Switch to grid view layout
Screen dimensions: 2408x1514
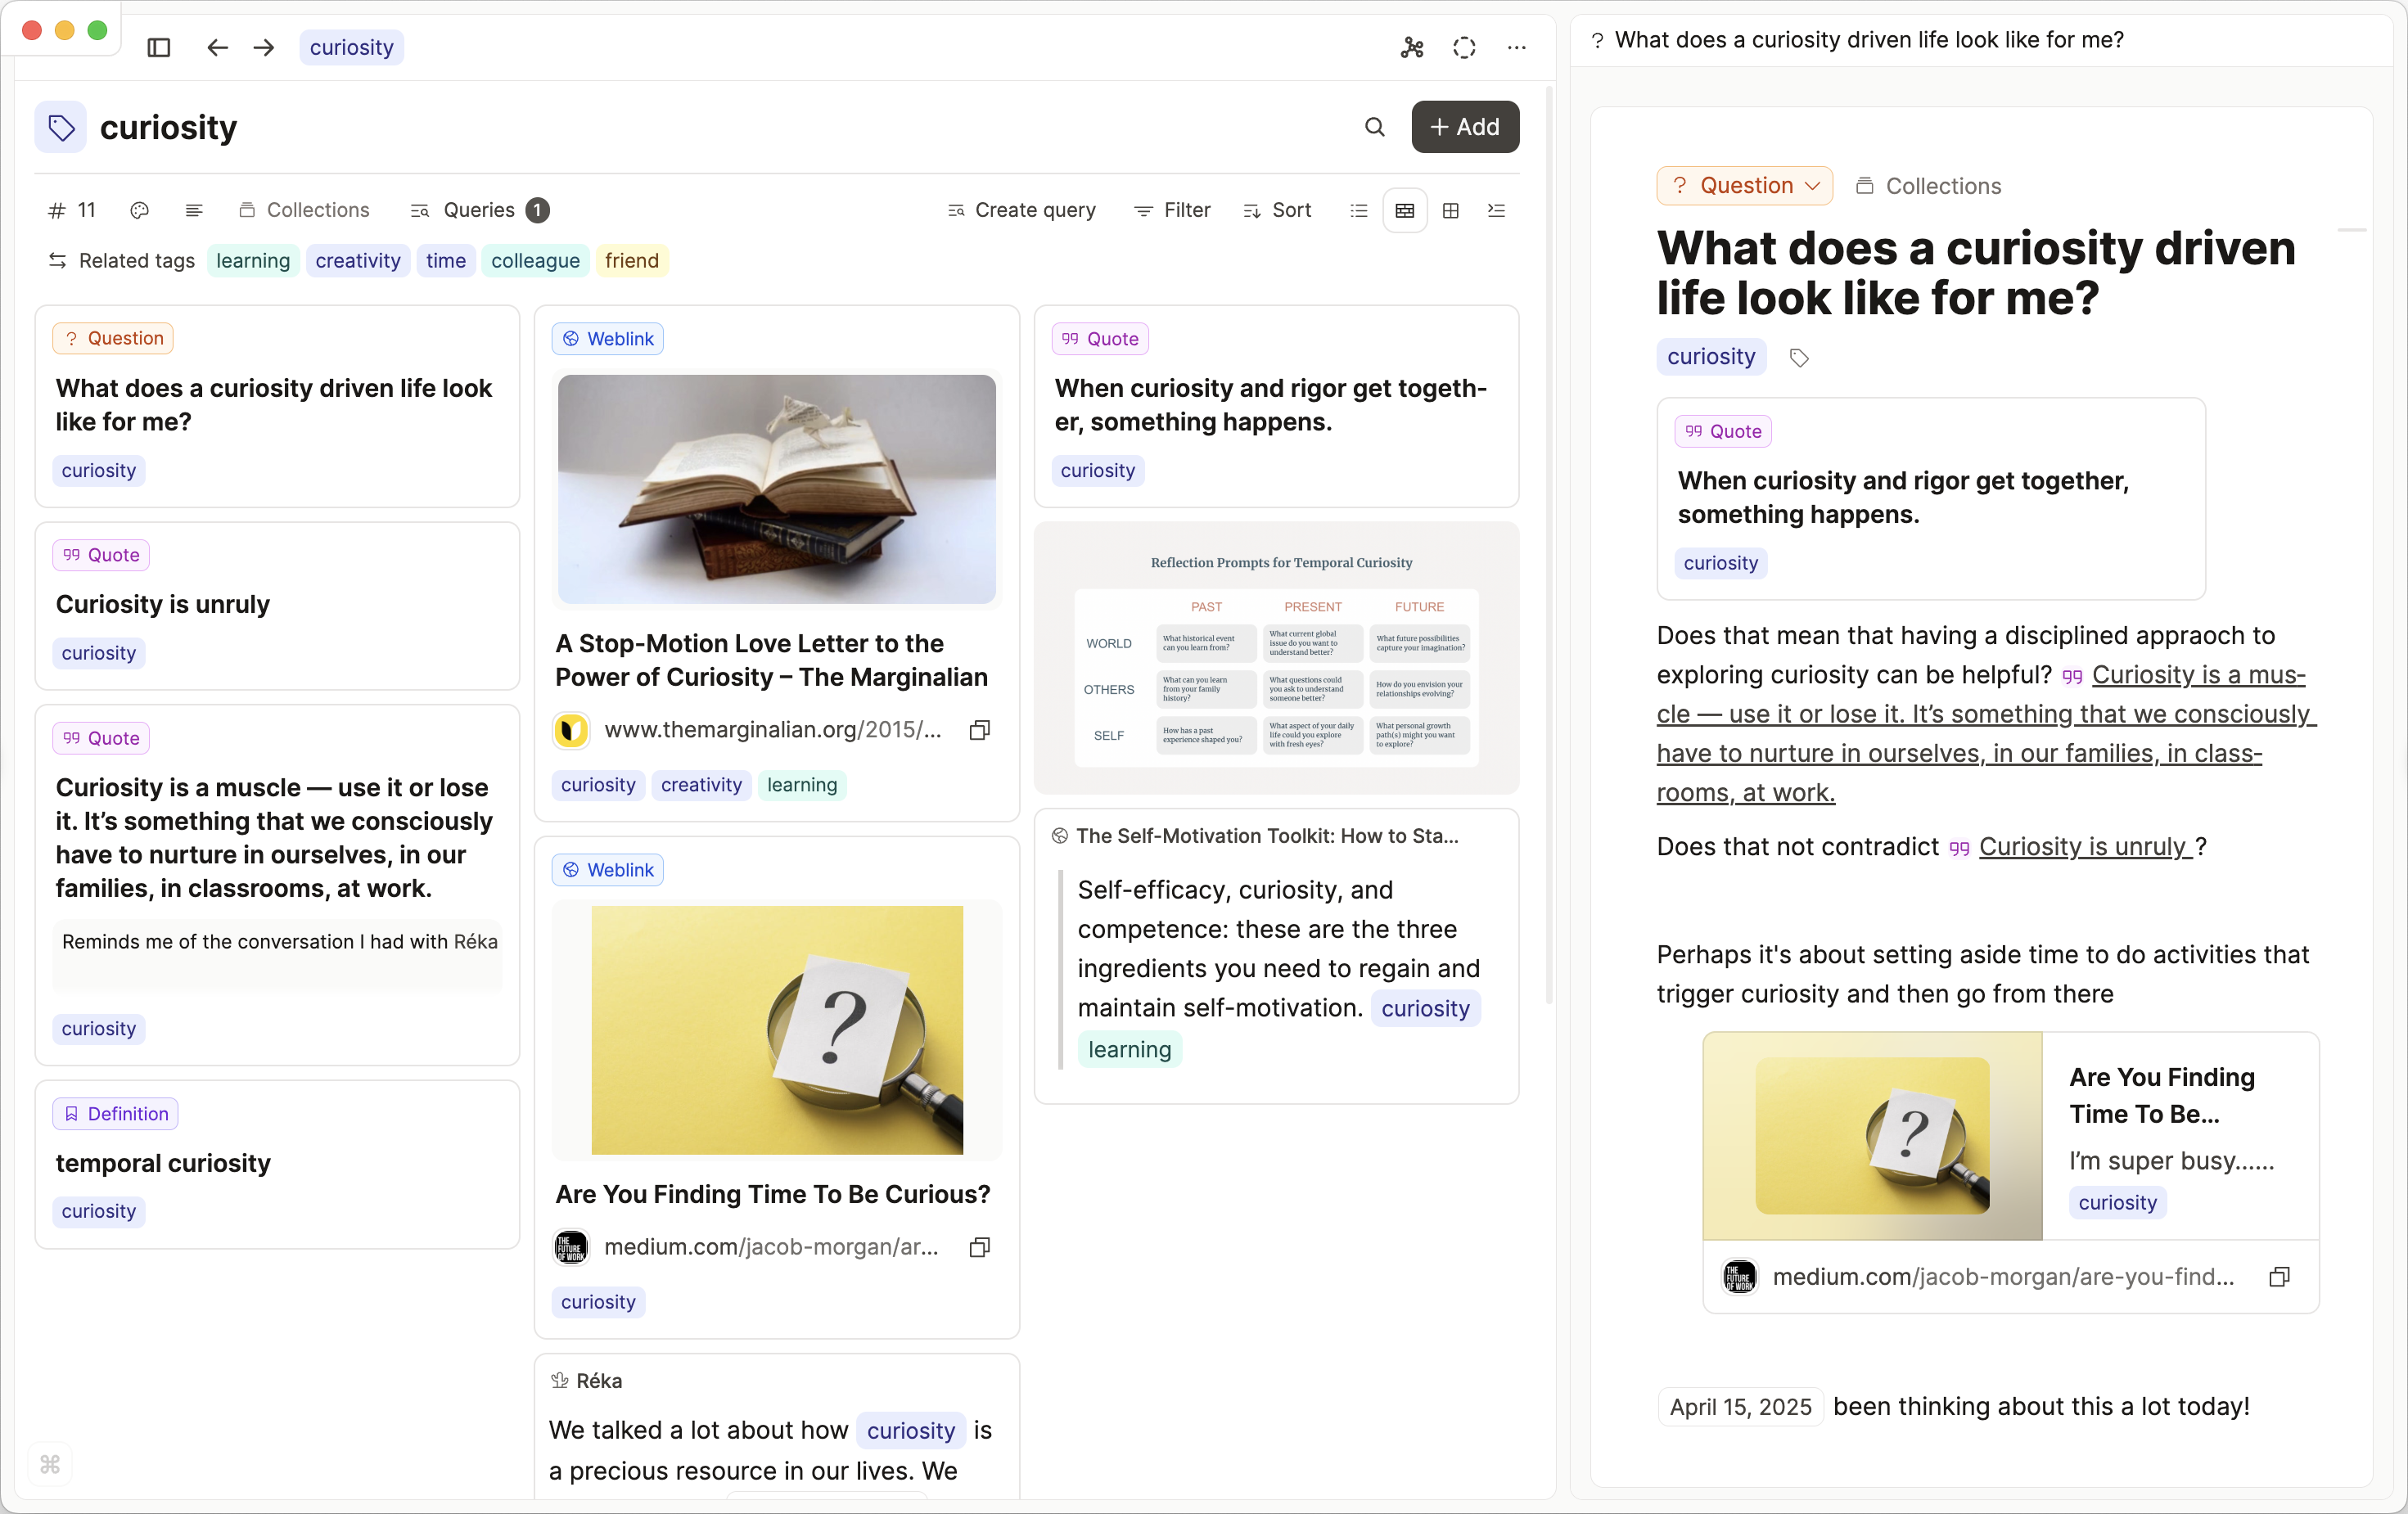[1450, 210]
